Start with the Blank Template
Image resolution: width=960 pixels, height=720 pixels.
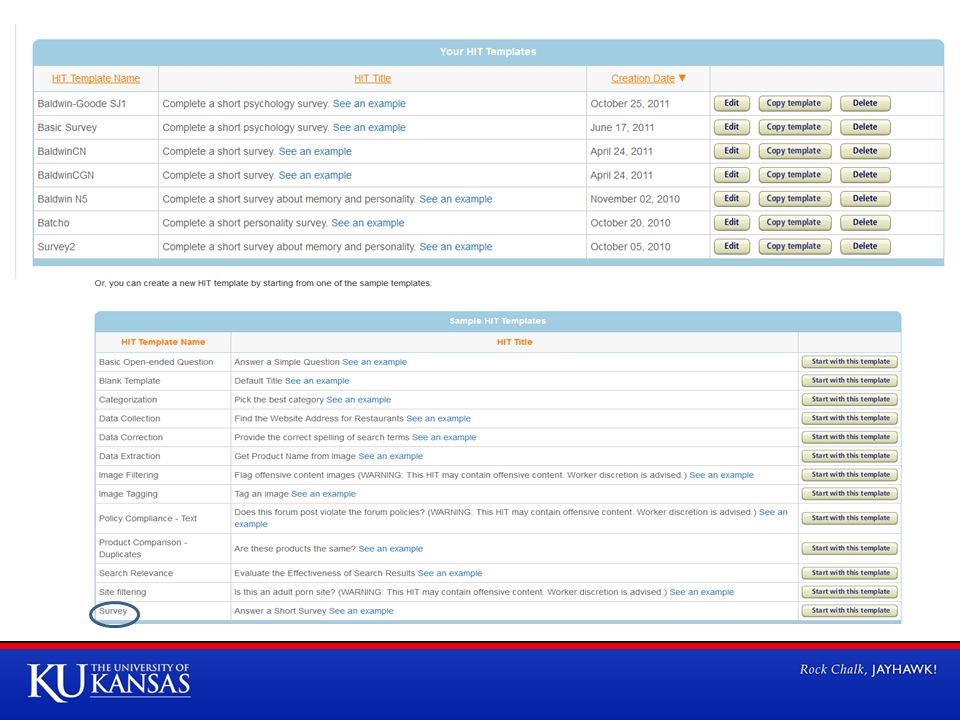coord(850,381)
